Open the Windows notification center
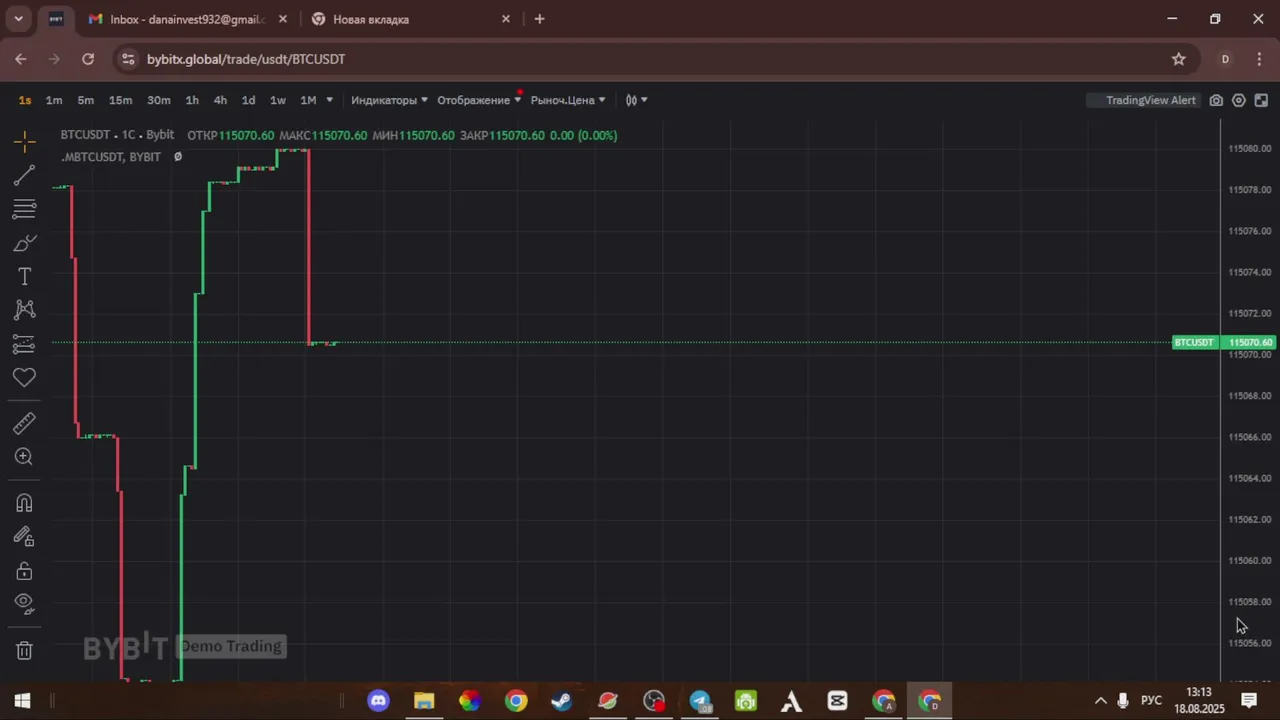Image resolution: width=1280 pixels, height=720 pixels. pyautogui.click(x=1249, y=701)
